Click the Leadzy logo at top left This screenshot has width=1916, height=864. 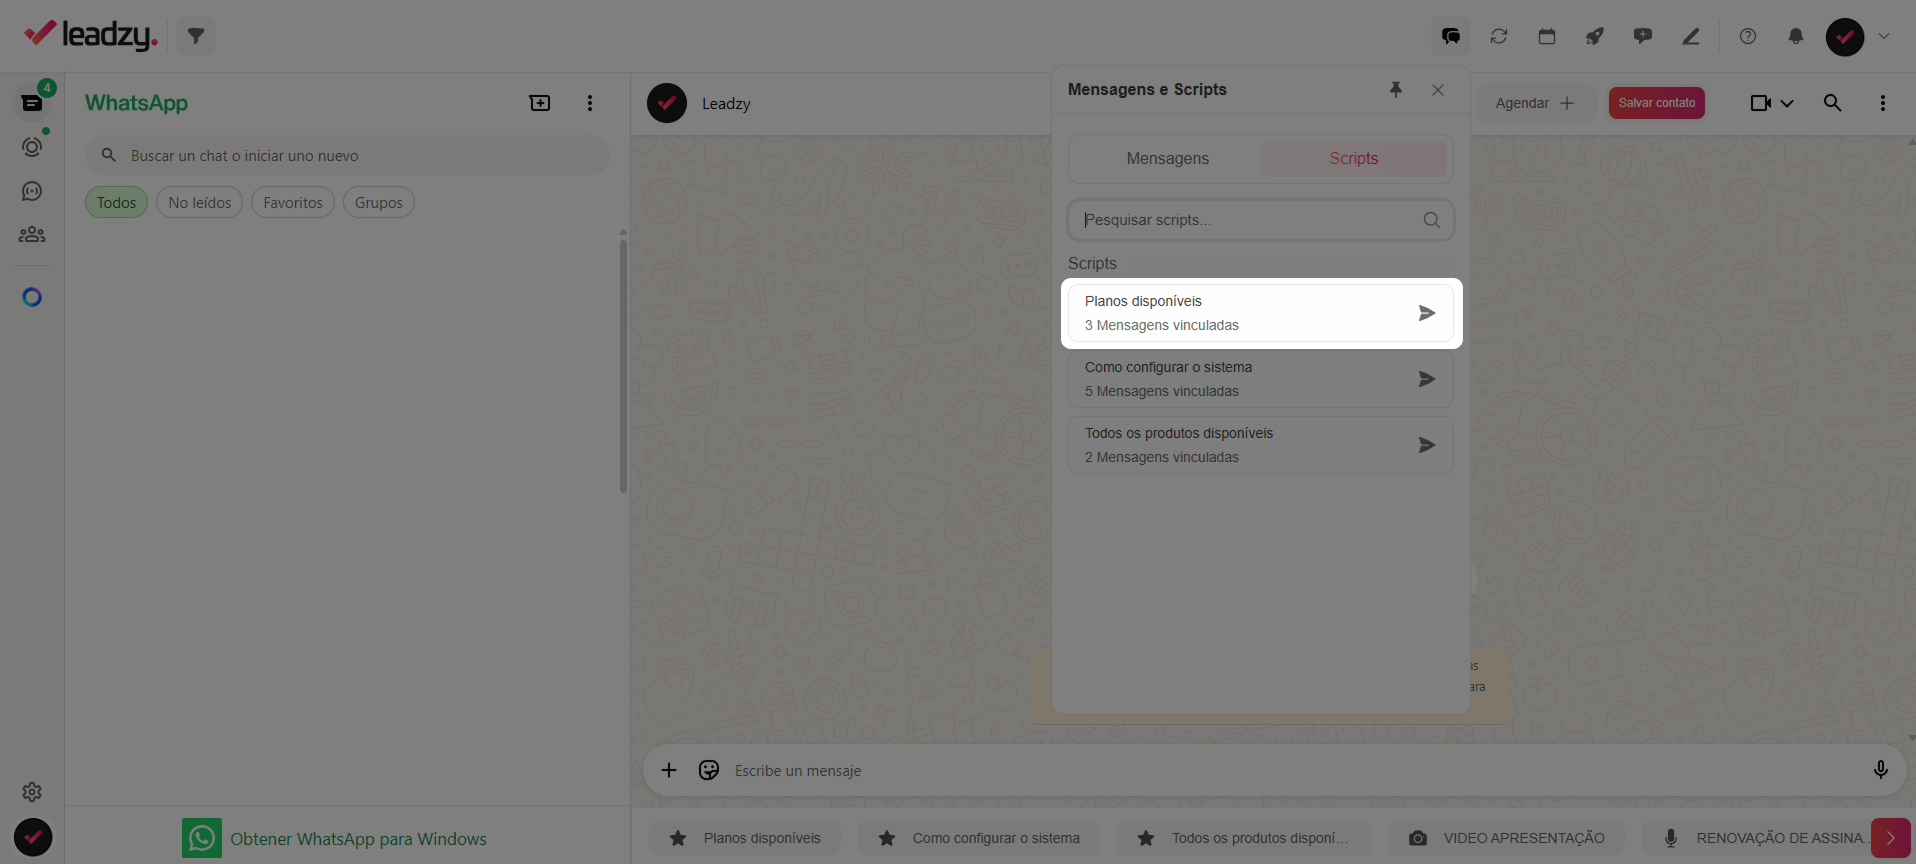pyautogui.click(x=91, y=35)
